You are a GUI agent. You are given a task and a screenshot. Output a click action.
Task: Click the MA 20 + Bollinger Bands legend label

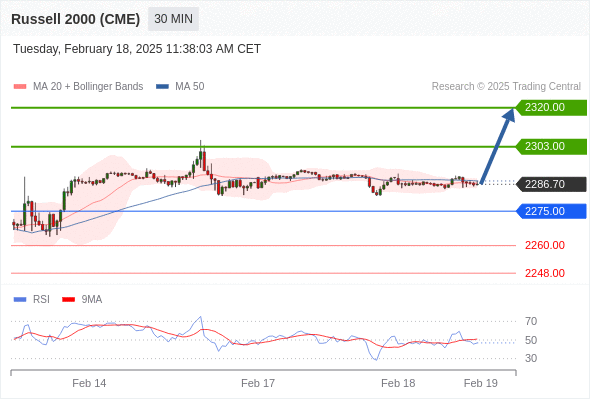pyautogui.click(x=88, y=87)
